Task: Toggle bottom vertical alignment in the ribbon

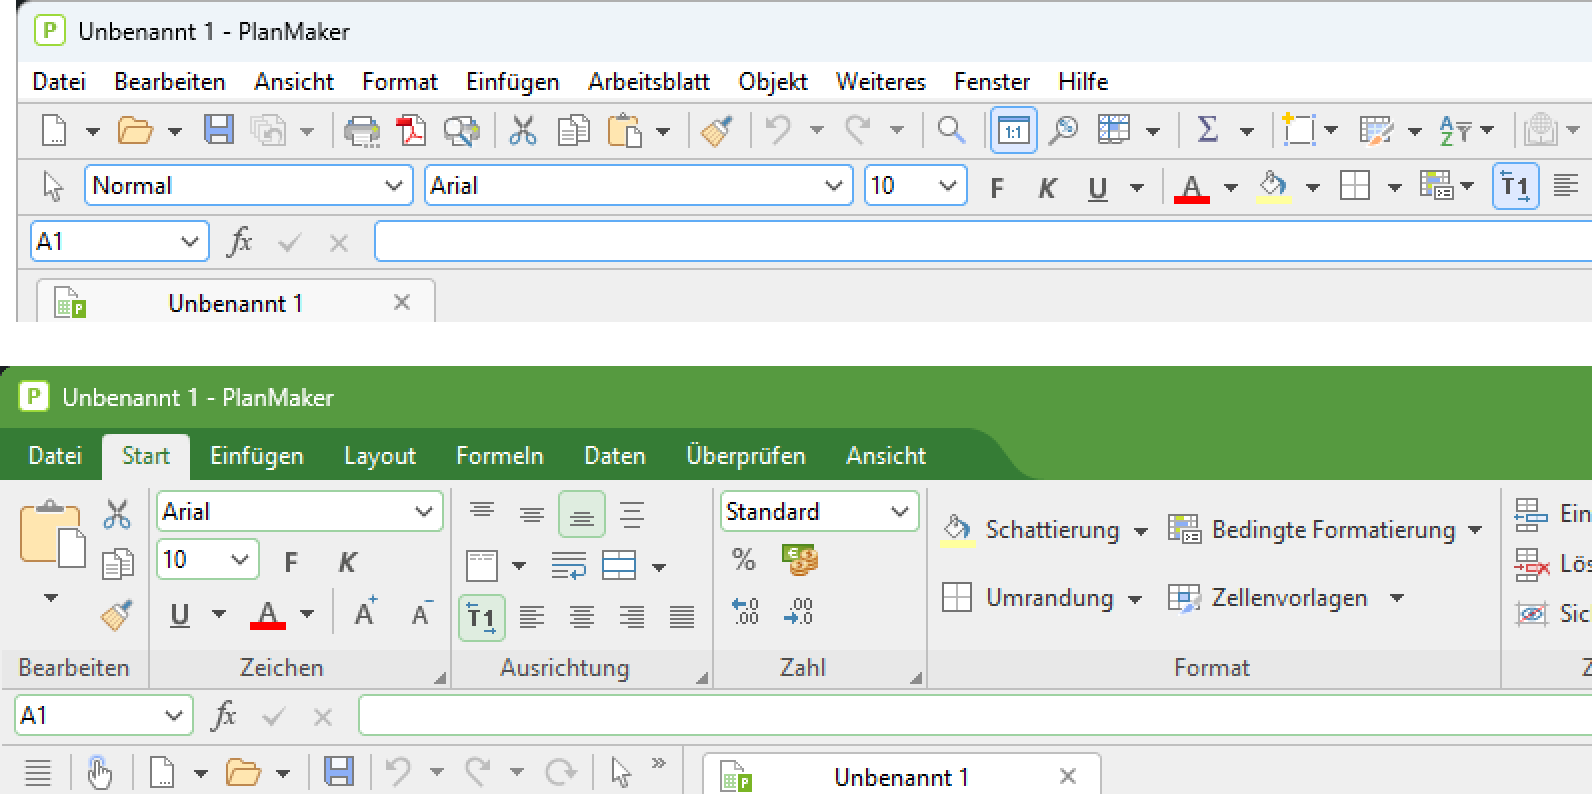Action: click(581, 515)
